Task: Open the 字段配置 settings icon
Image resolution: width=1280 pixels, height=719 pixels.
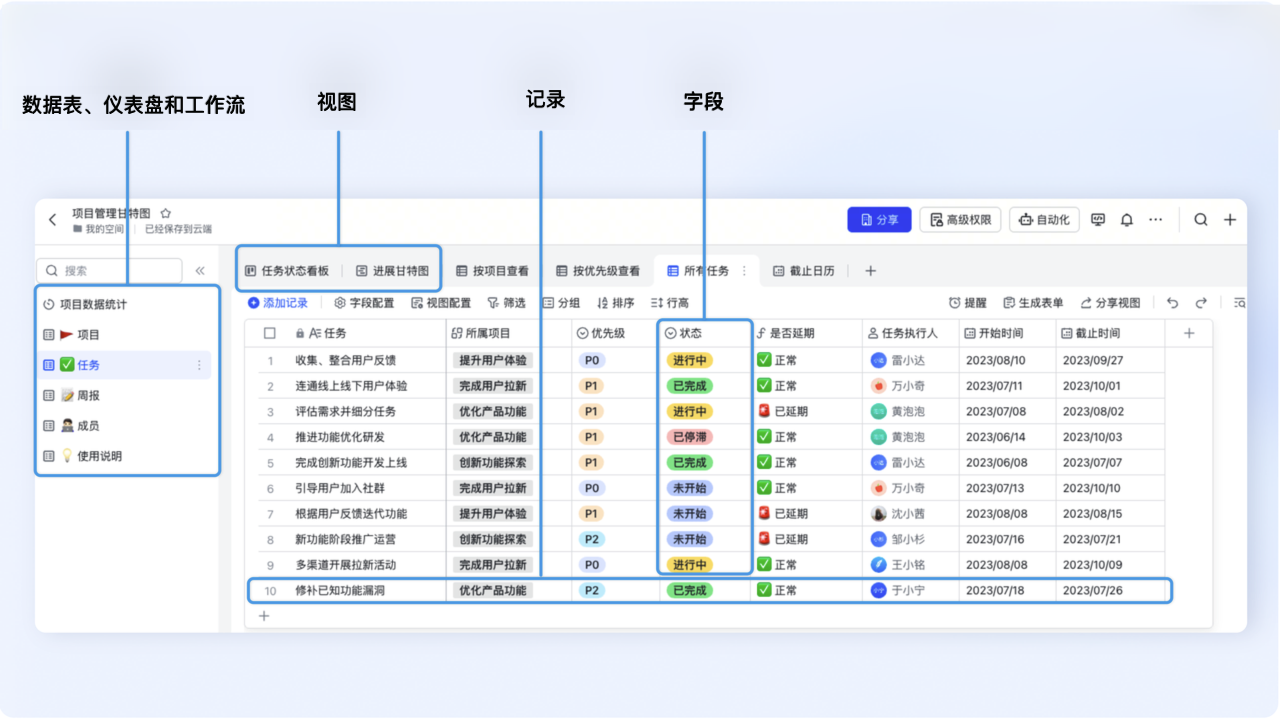Action: coord(340,303)
